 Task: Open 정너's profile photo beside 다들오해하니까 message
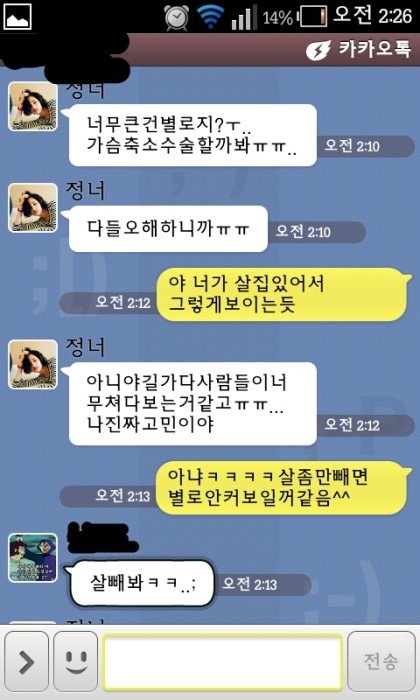[33, 208]
